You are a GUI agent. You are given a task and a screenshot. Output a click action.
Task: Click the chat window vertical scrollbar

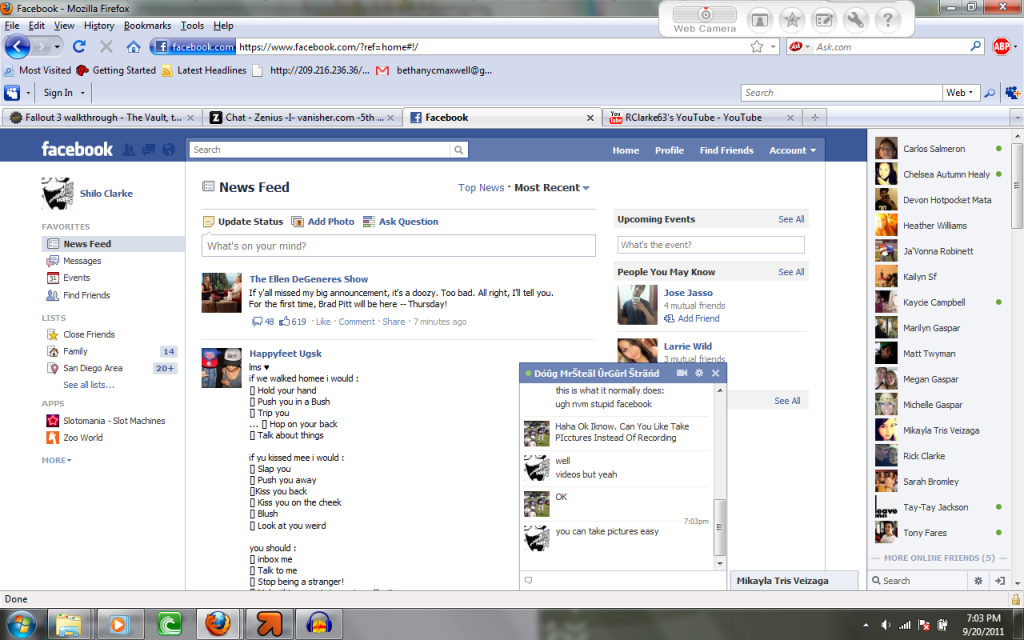tap(720, 526)
